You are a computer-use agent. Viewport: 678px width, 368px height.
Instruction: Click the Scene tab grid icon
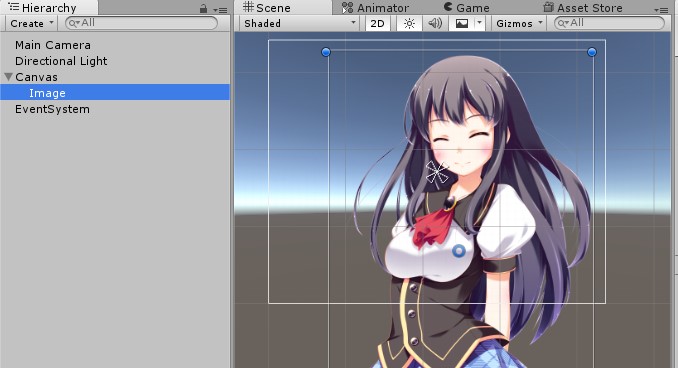click(x=248, y=6)
